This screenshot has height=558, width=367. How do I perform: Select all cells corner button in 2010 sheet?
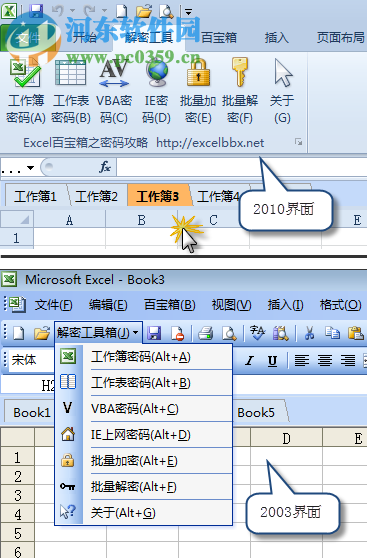(17, 219)
